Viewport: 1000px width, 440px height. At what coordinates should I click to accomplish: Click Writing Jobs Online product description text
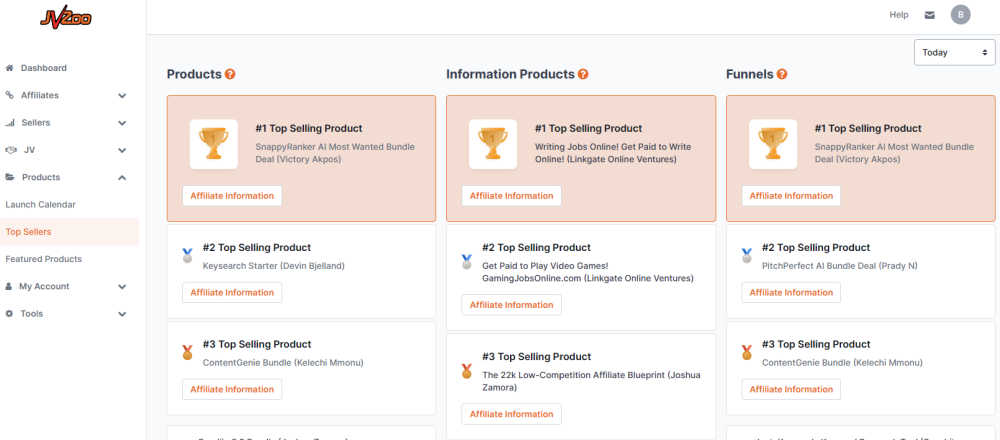[612, 153]
